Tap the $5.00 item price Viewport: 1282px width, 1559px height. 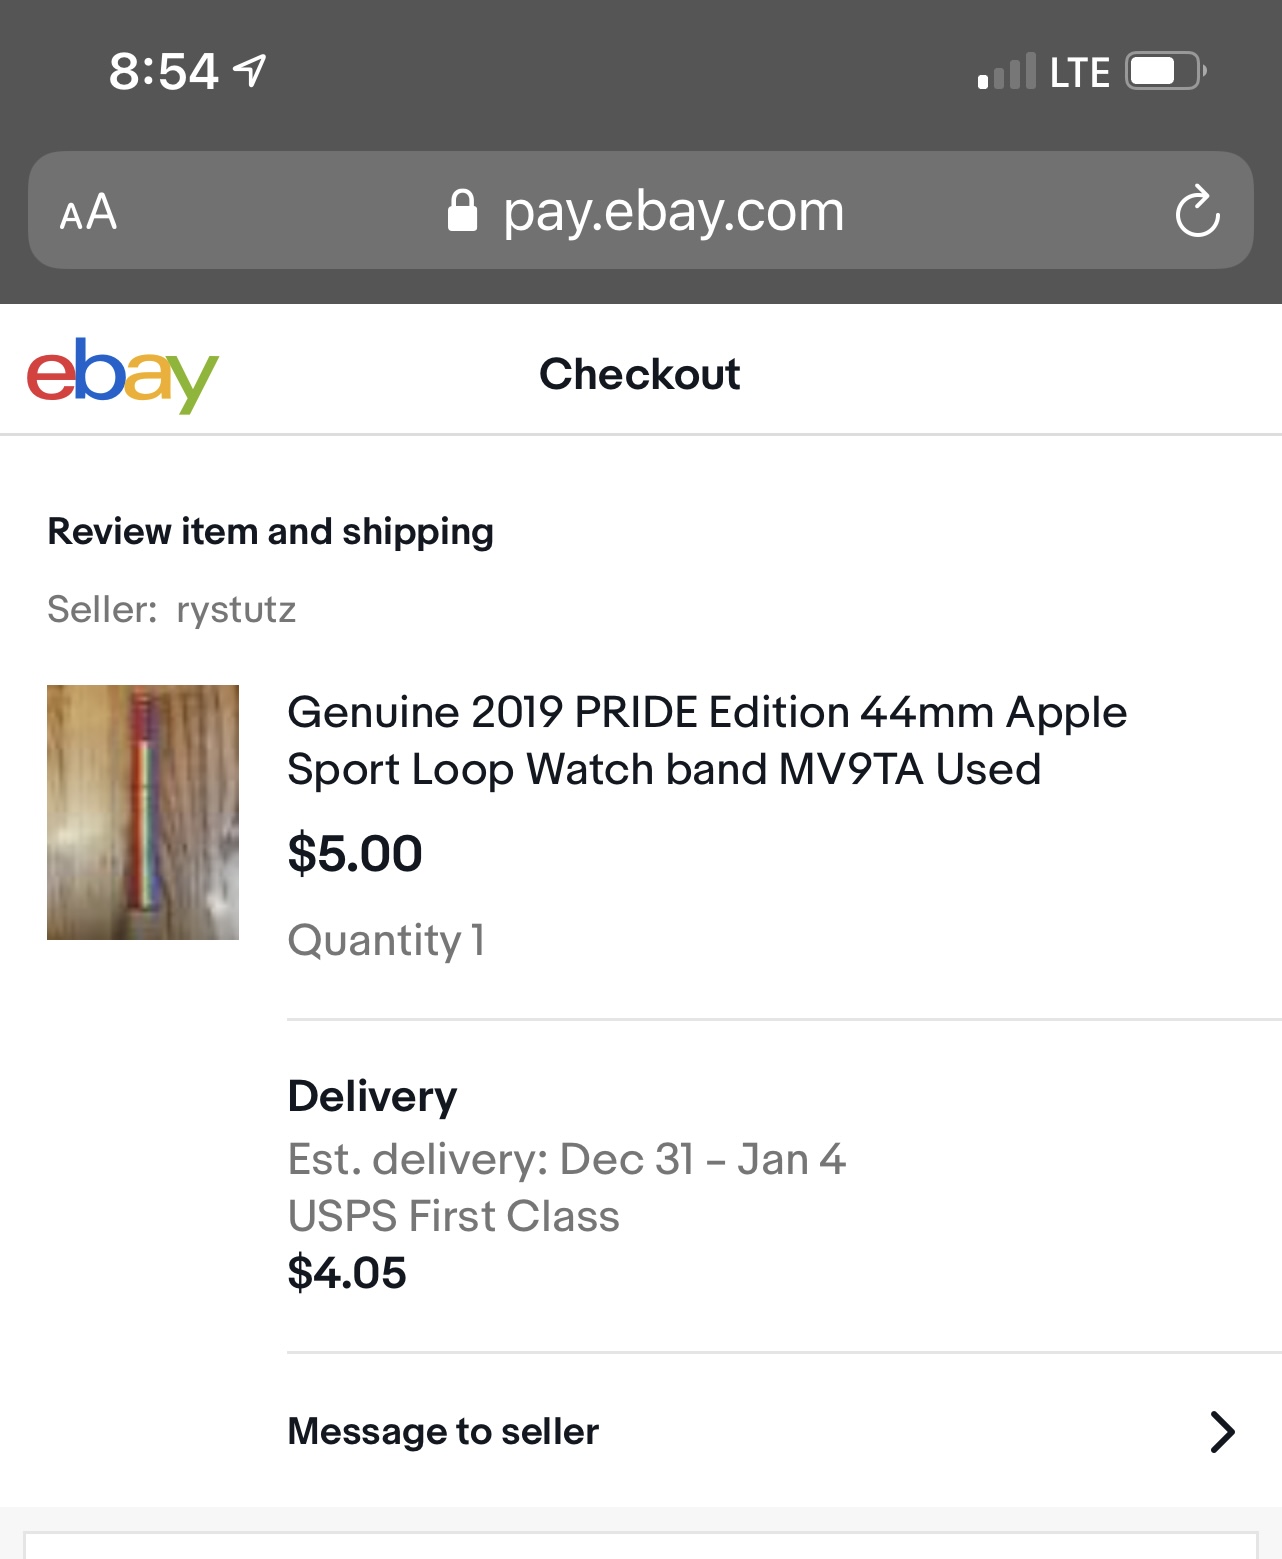click(355, 854)
